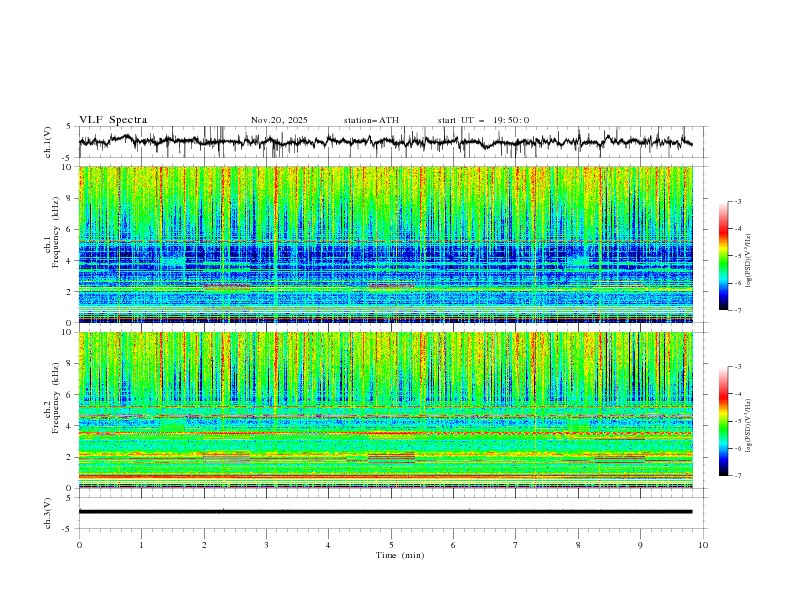Click the time axis tick label '10'
The height and width of the screenshot is (612, 792).
pyautogui.click(x=703, y=545)
